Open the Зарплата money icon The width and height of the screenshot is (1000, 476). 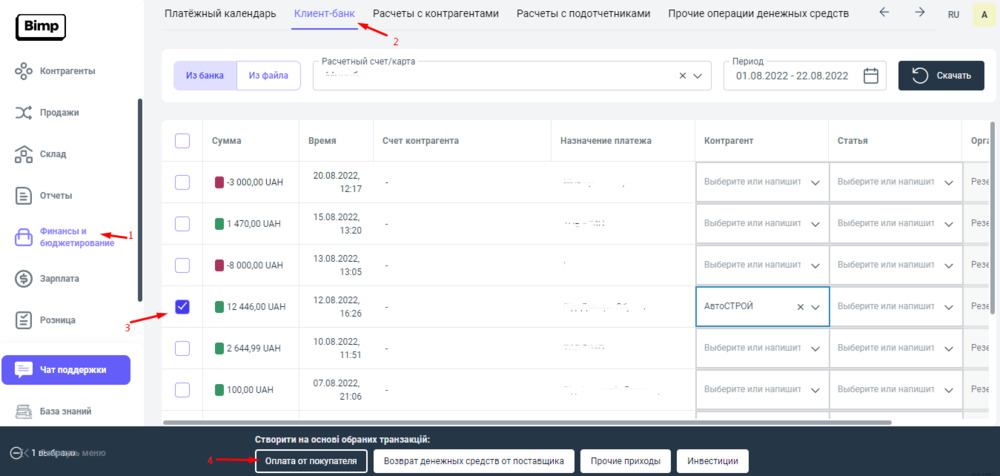tap(24, 279)
